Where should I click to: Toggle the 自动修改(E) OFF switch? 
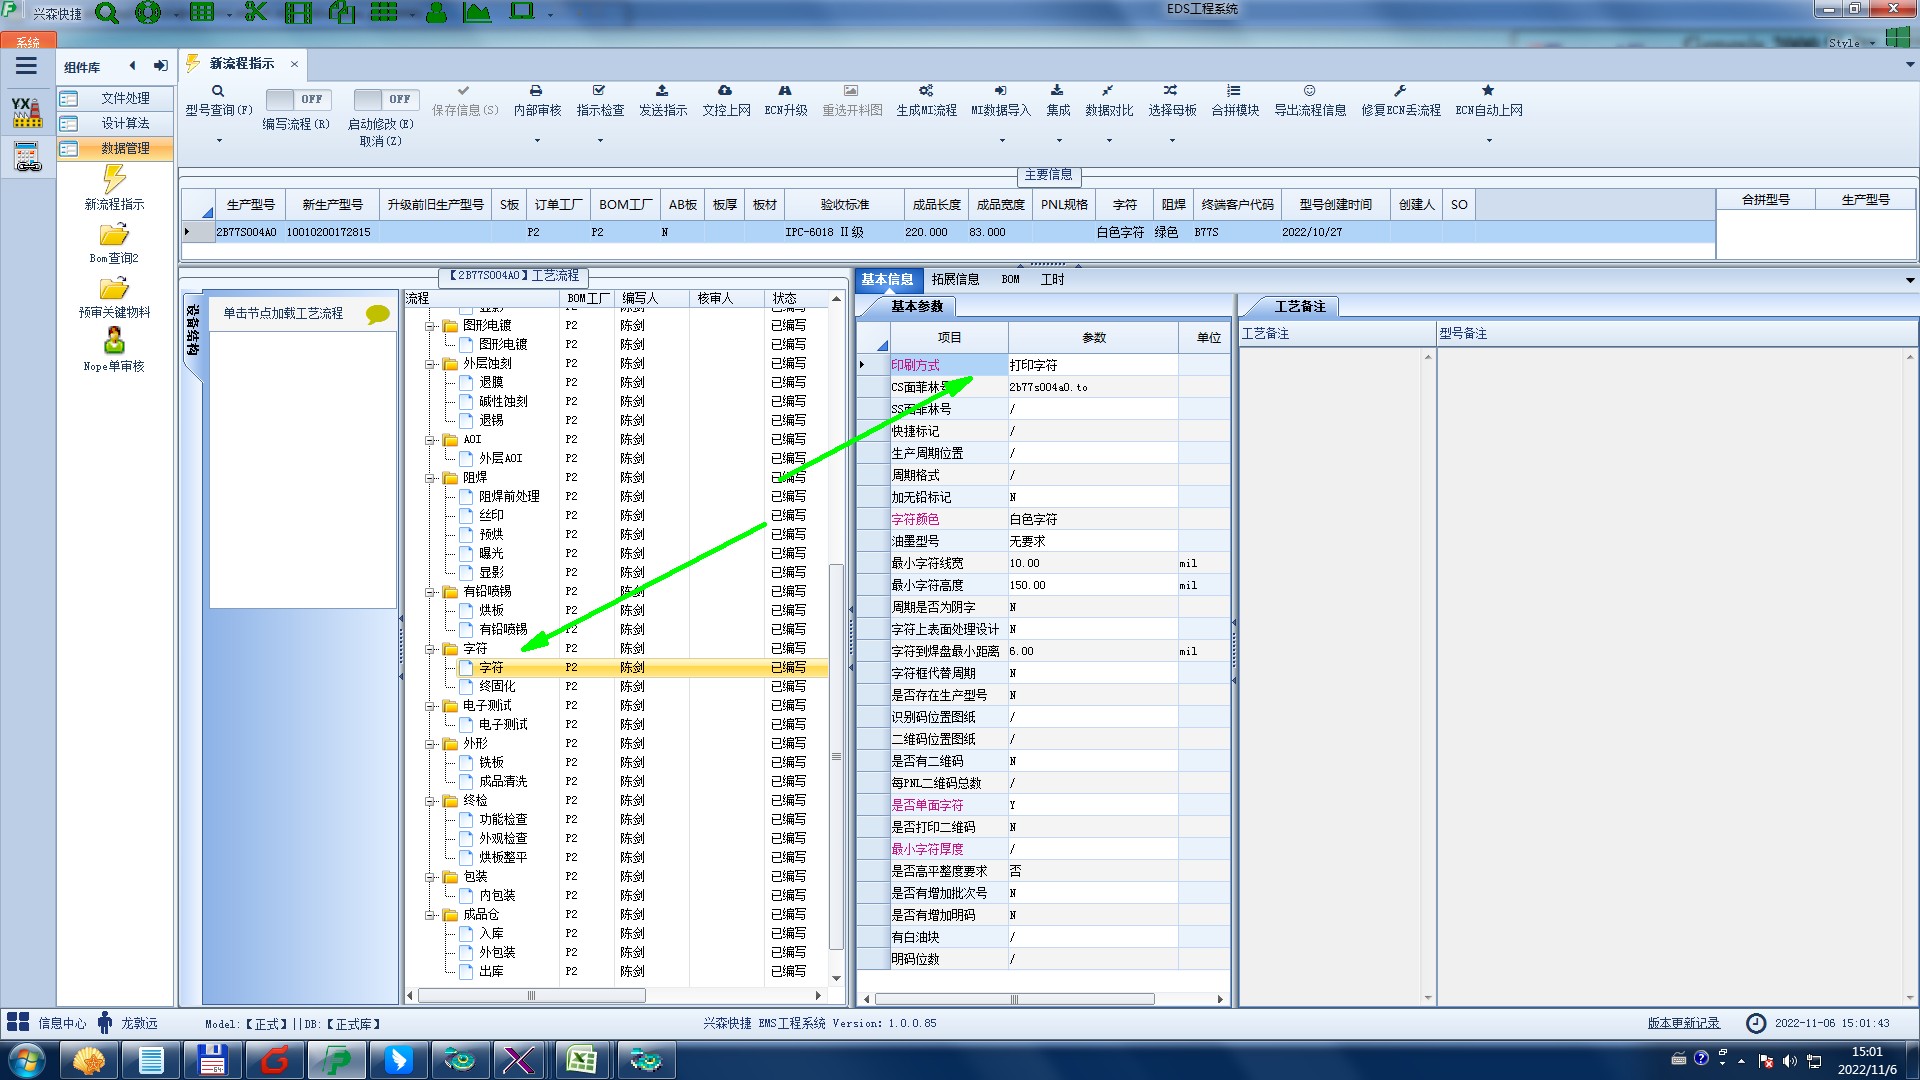[385, 99]
